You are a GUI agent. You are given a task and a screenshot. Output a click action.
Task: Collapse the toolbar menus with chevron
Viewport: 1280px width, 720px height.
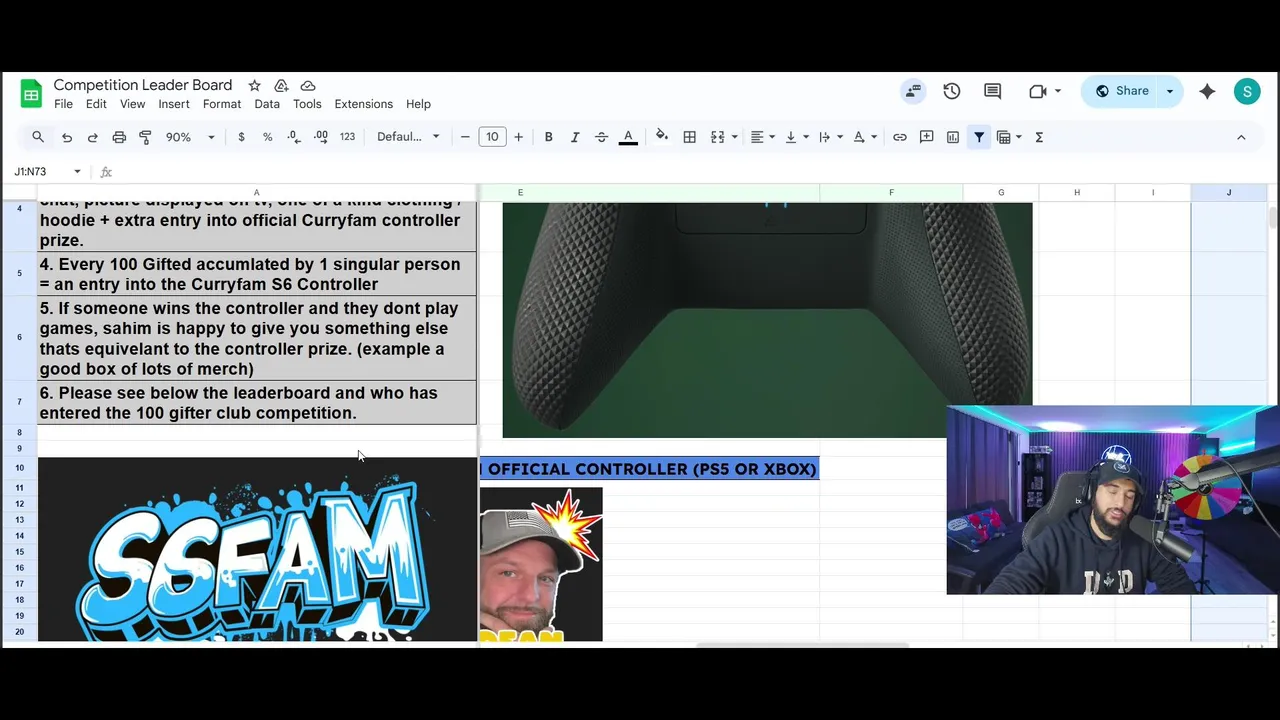coord(1241,137)
